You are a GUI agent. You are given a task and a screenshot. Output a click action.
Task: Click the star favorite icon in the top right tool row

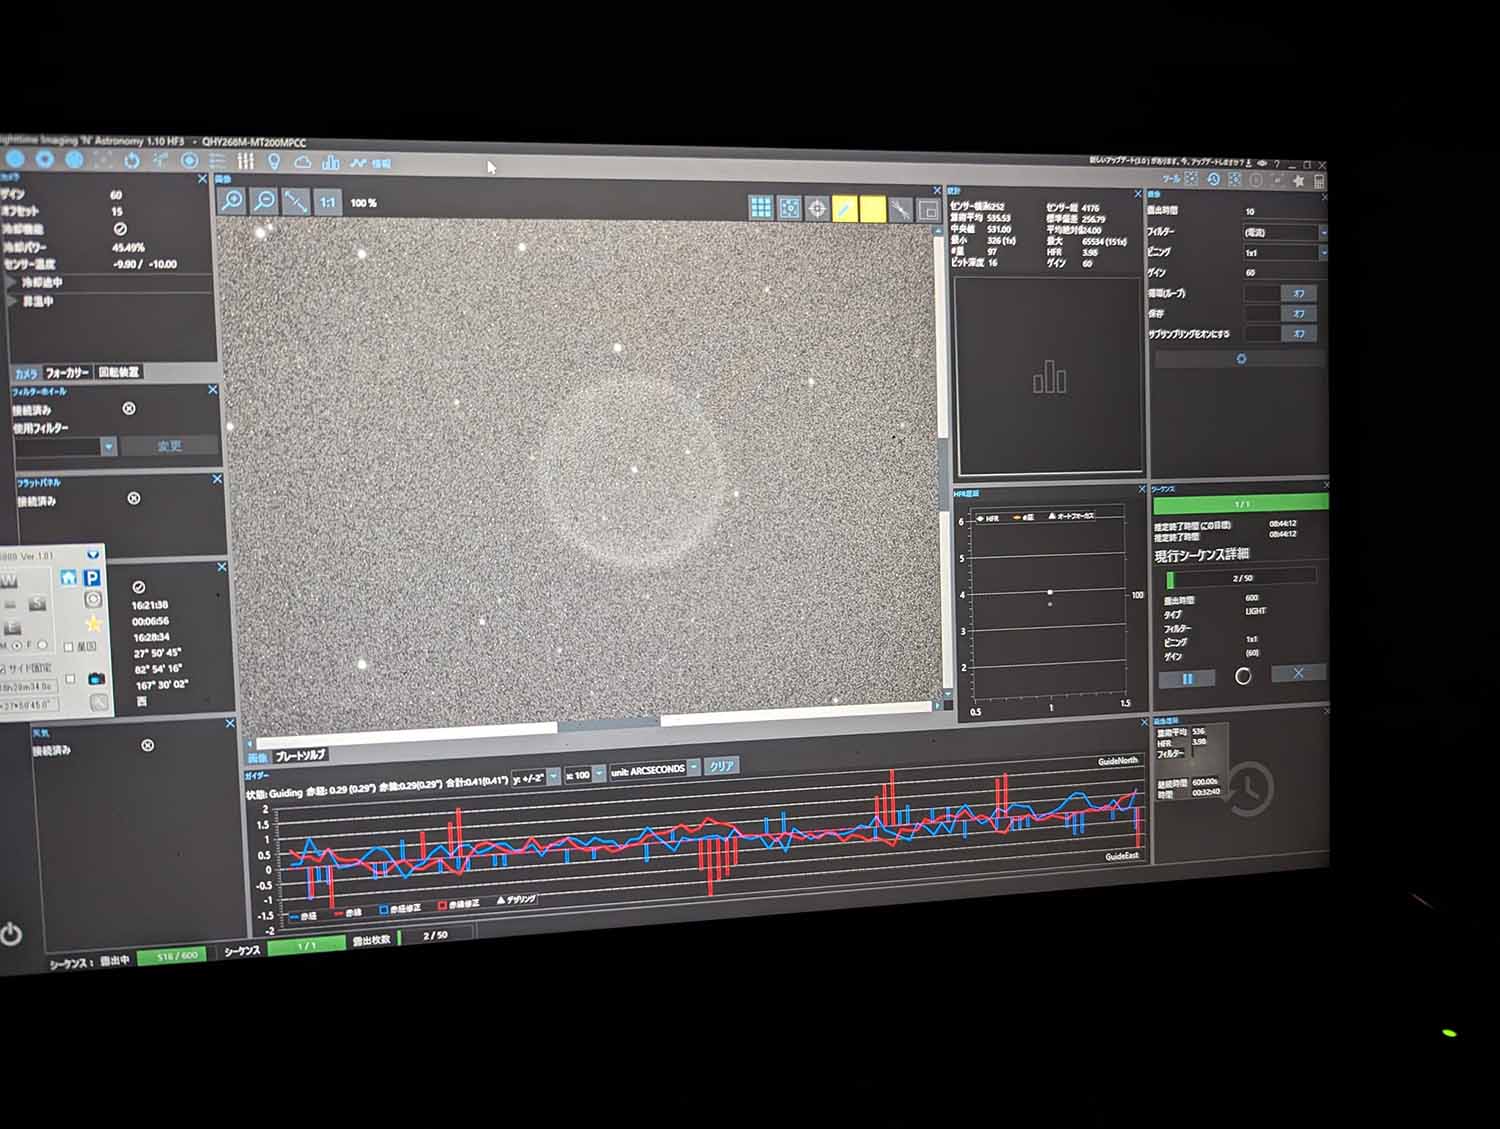(x=1298, y=181)
